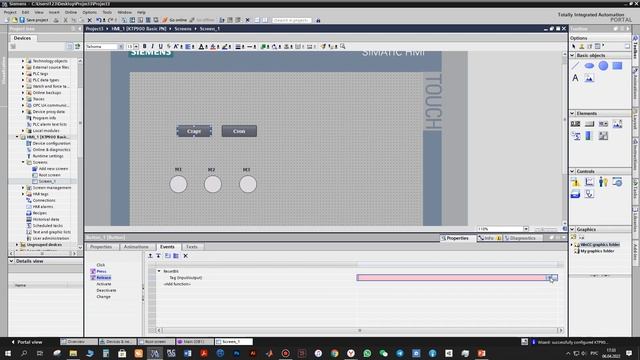640x360 pixels.
Task: Select the Symbolic I/O field element
Action: [x=603, y=124]
